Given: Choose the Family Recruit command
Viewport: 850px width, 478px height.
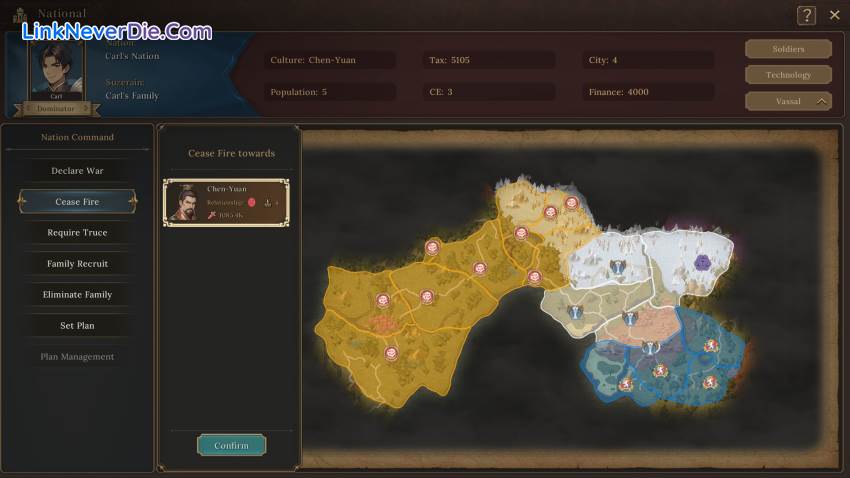Looking at the screenshot, I should (77, 264).
